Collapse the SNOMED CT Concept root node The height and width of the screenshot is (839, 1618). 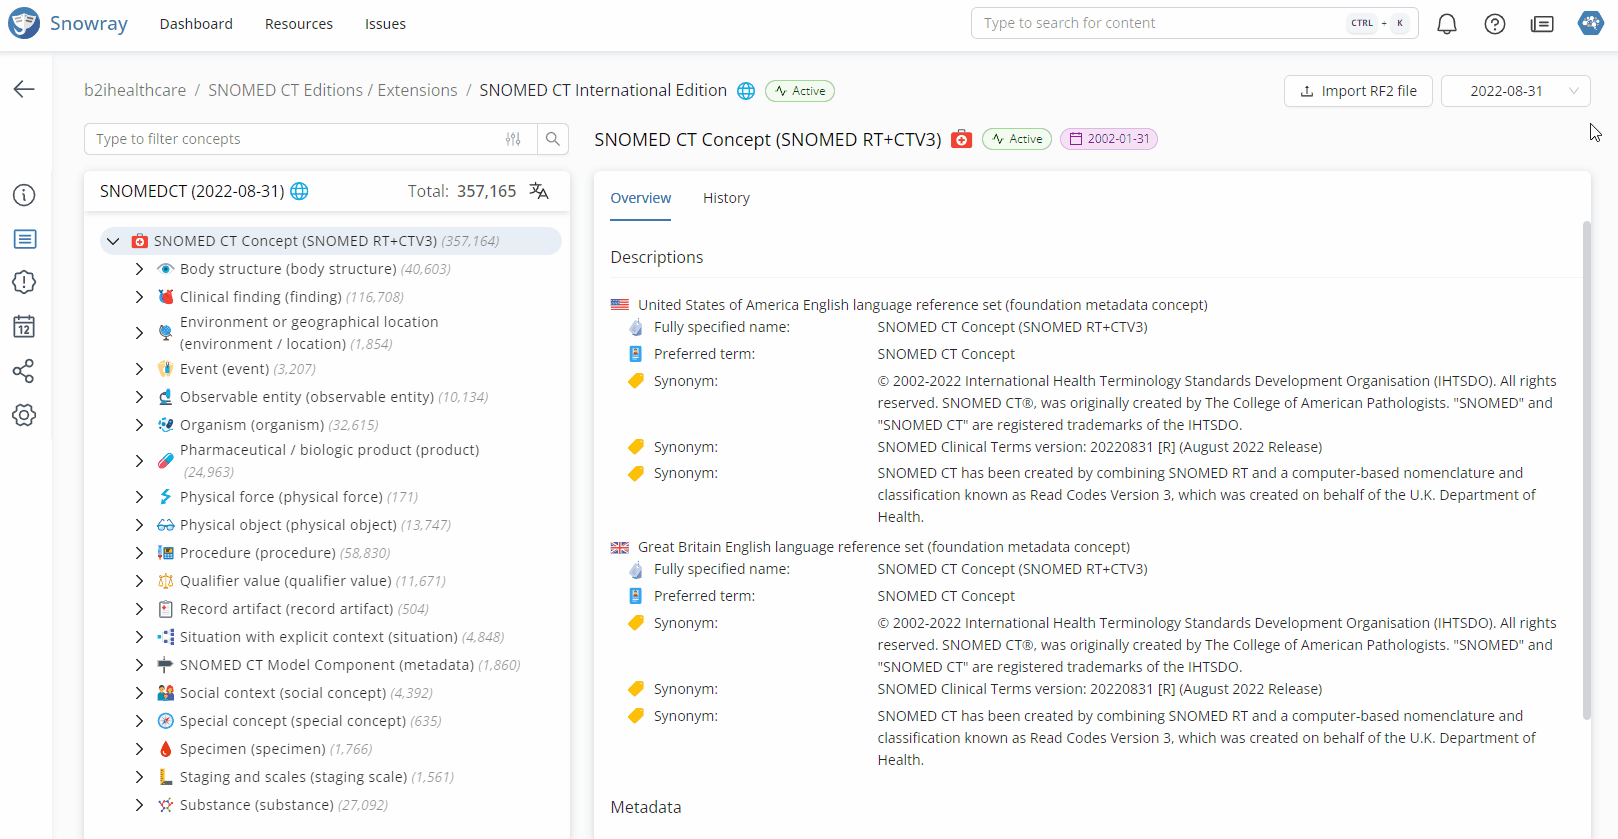tap(113, 241)
